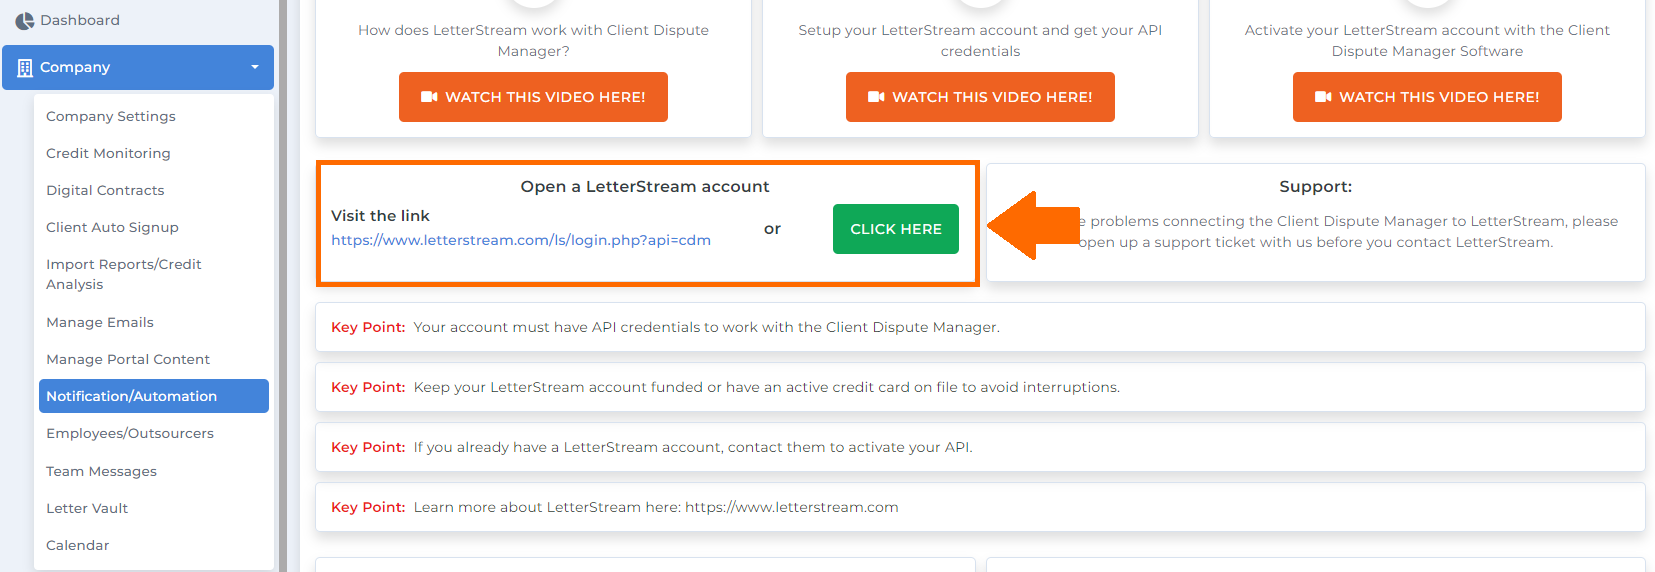The image size is (1655, 572).
Task: Collapse the Company menu caret
Action: tap(255, 67)
